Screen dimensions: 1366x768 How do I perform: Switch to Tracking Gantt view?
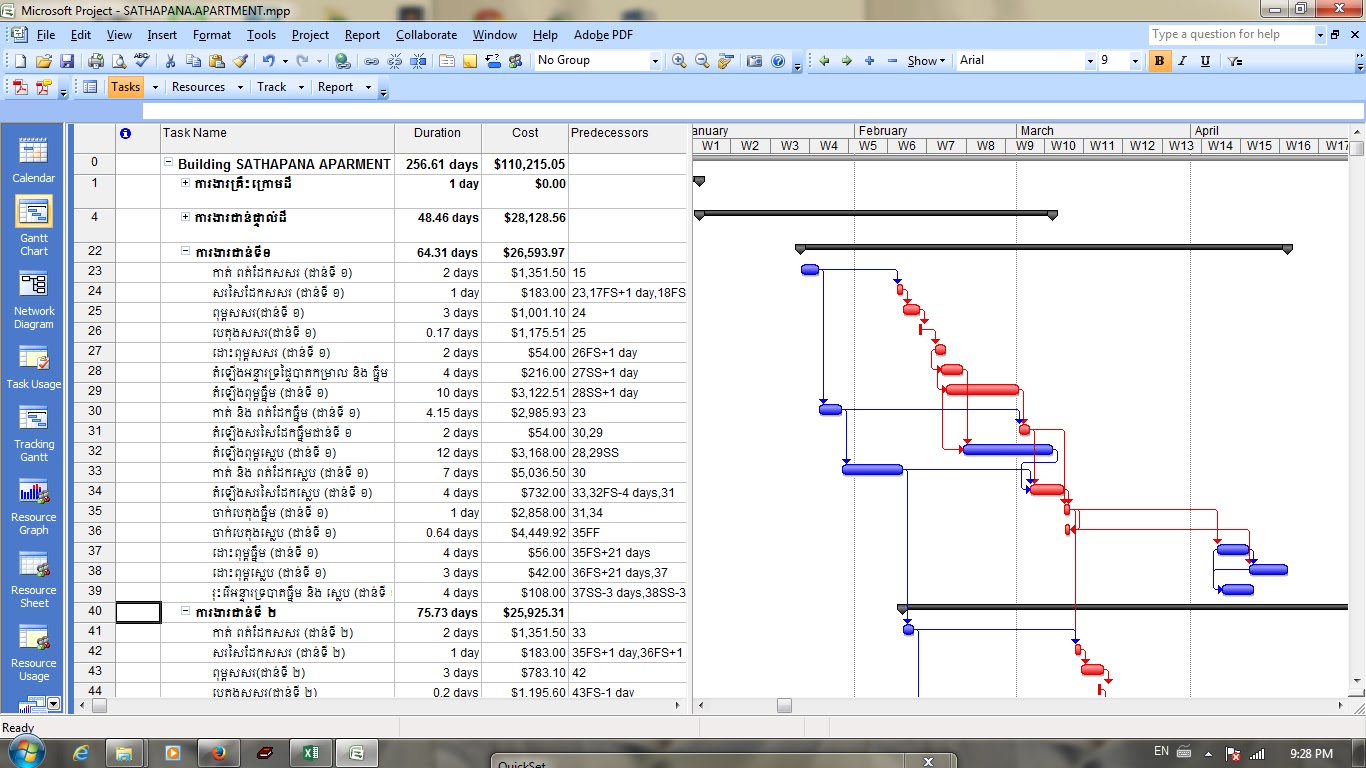(34, 434)
